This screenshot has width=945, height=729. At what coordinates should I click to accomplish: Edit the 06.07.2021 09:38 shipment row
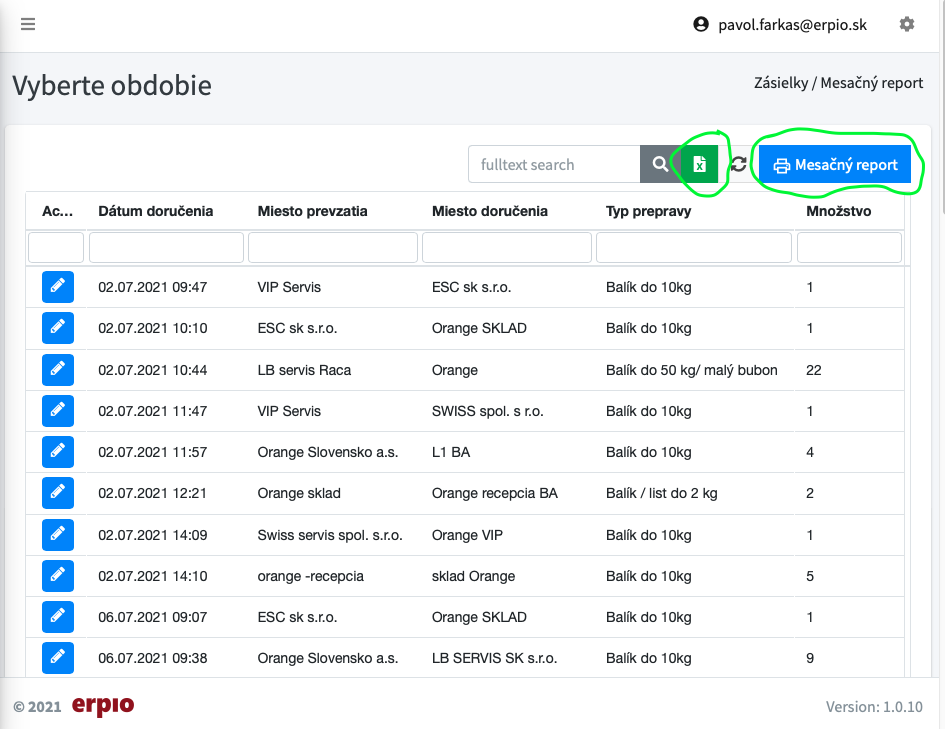point(58,658)
